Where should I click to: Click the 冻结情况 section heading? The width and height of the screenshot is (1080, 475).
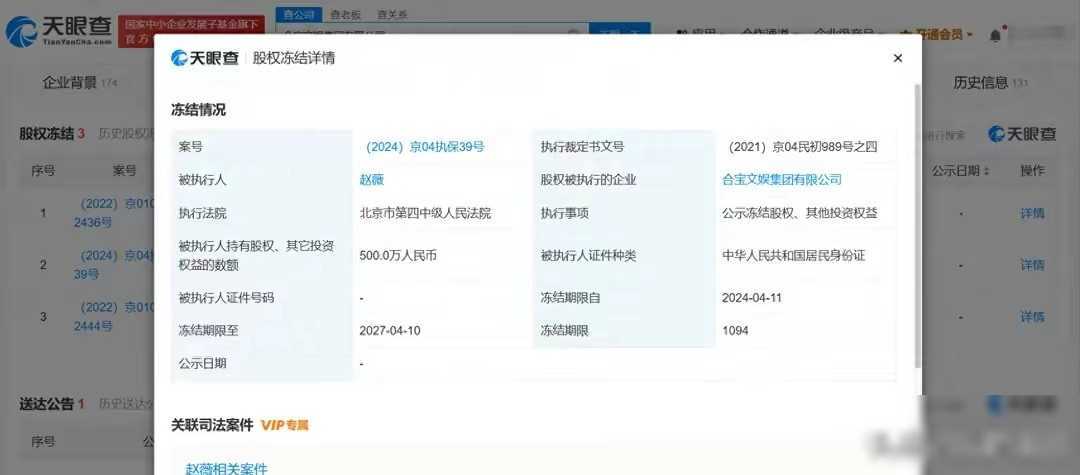click(198, 110)
